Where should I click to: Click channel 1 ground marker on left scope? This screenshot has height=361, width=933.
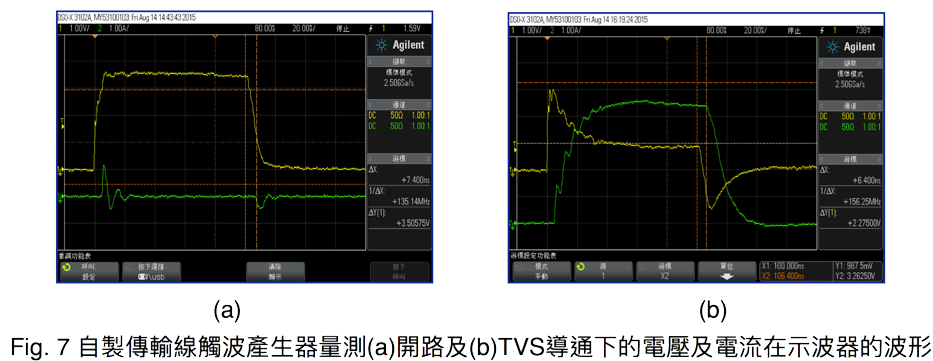click(x=60, y=169)
